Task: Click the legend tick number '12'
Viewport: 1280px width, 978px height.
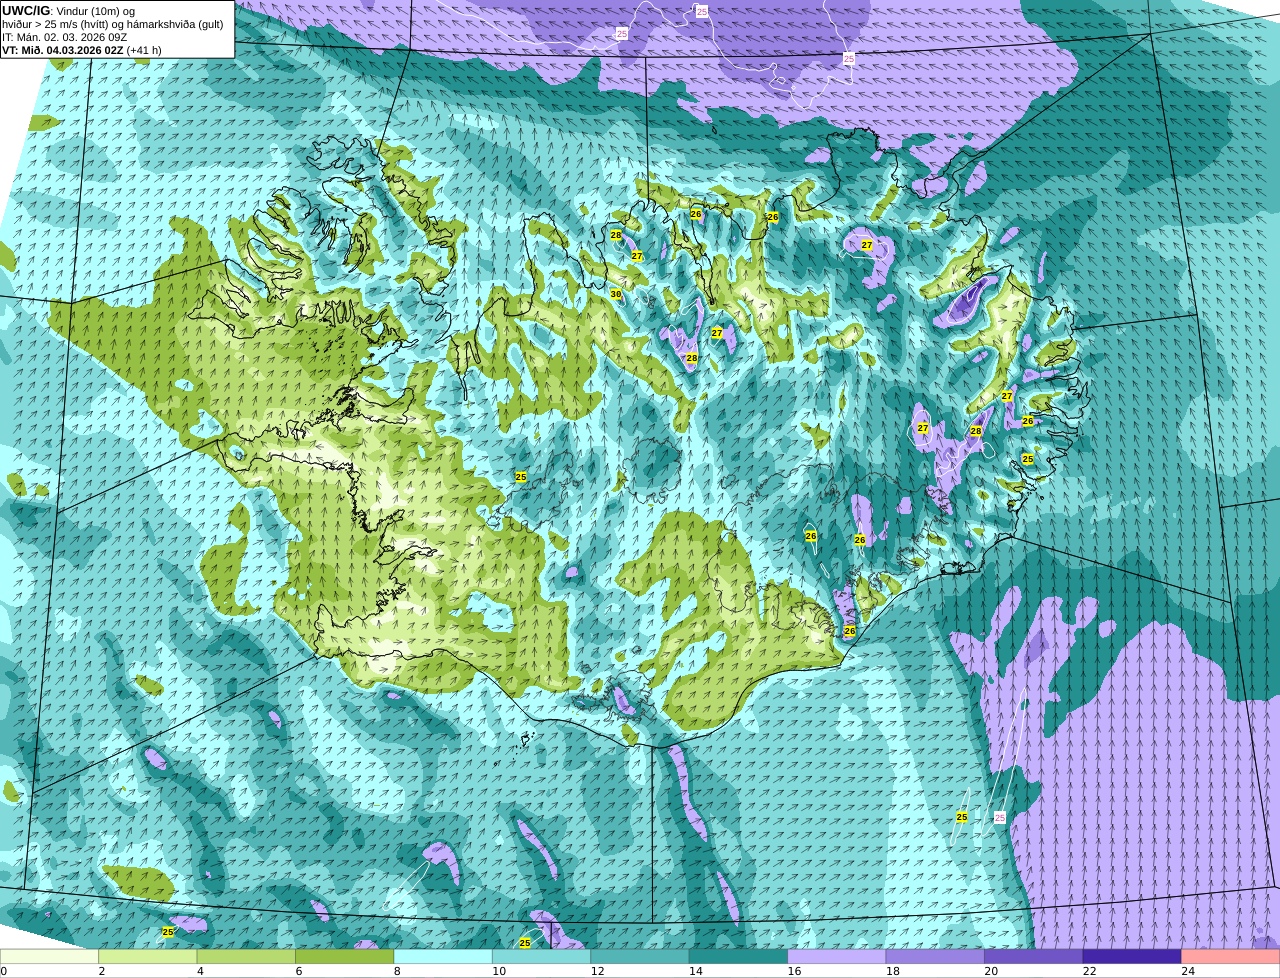Action: (597, 971)
